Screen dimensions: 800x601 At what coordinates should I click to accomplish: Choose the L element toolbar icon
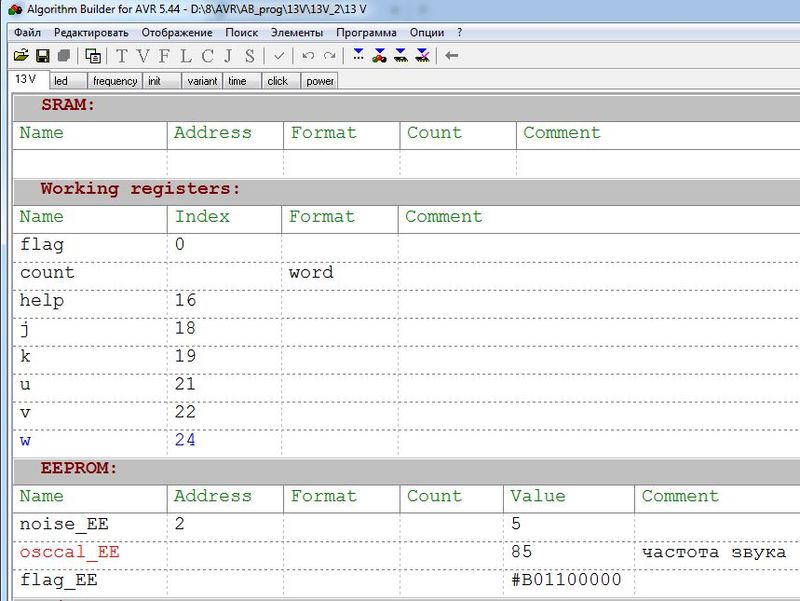pyautogui.click(x=185, y=56)
